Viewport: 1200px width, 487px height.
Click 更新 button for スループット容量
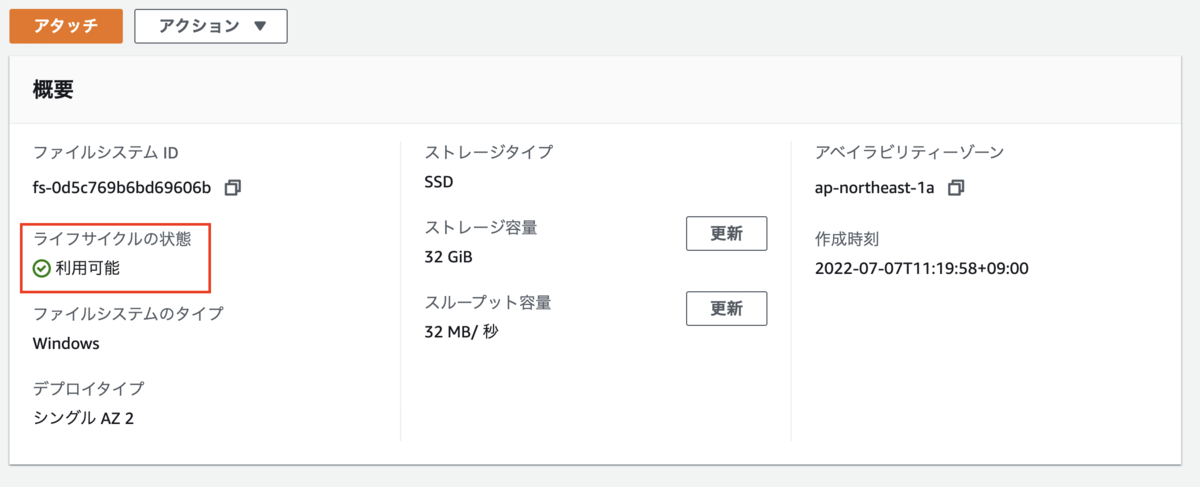click(726, 308)
